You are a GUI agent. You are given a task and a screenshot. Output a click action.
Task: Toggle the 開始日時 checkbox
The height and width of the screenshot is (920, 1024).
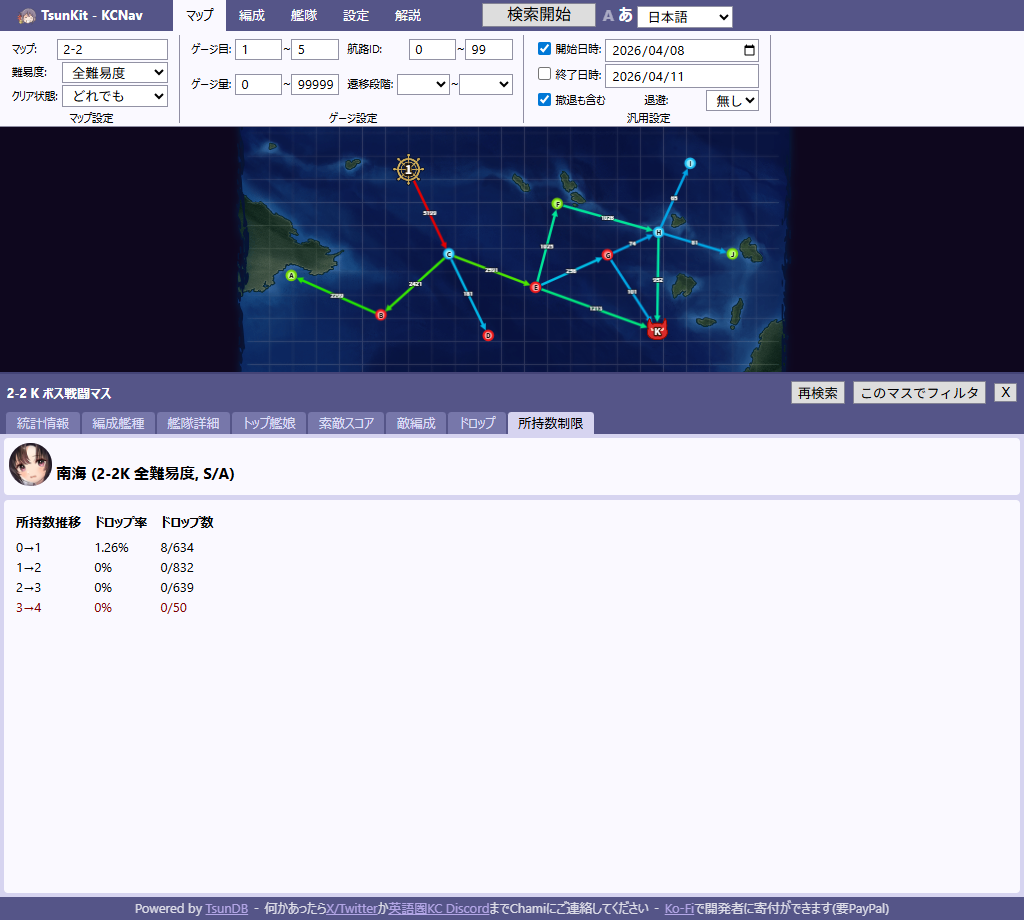coord(545,49)
